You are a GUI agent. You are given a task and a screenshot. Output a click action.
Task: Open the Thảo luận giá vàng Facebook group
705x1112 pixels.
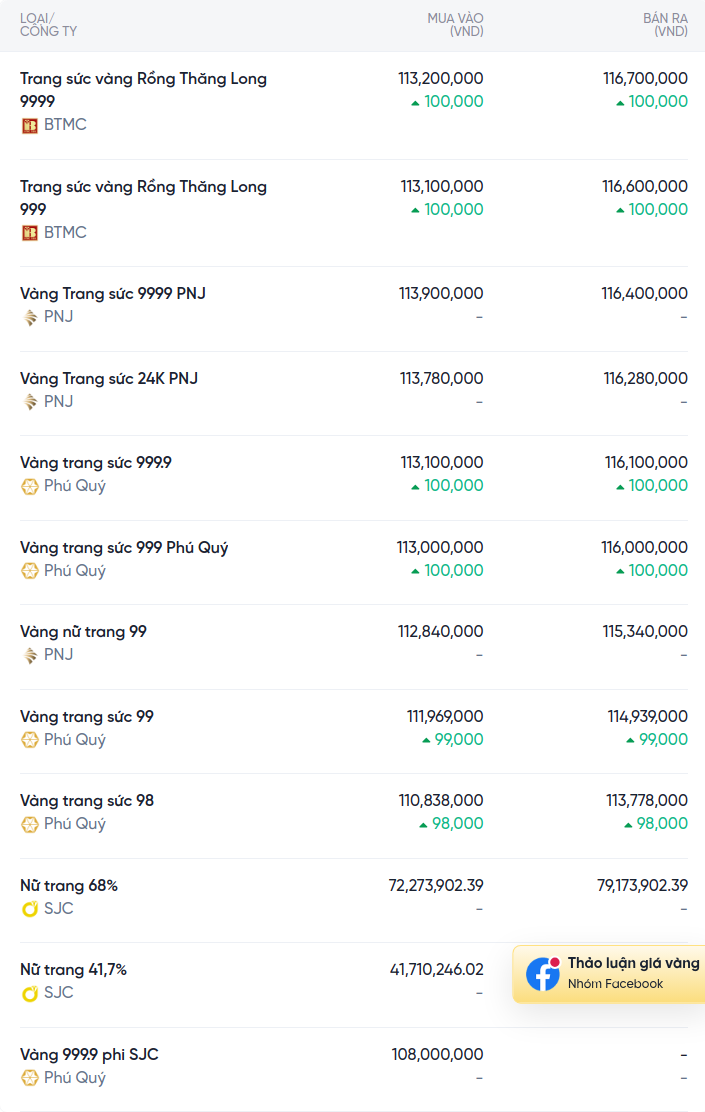point(609,974)
